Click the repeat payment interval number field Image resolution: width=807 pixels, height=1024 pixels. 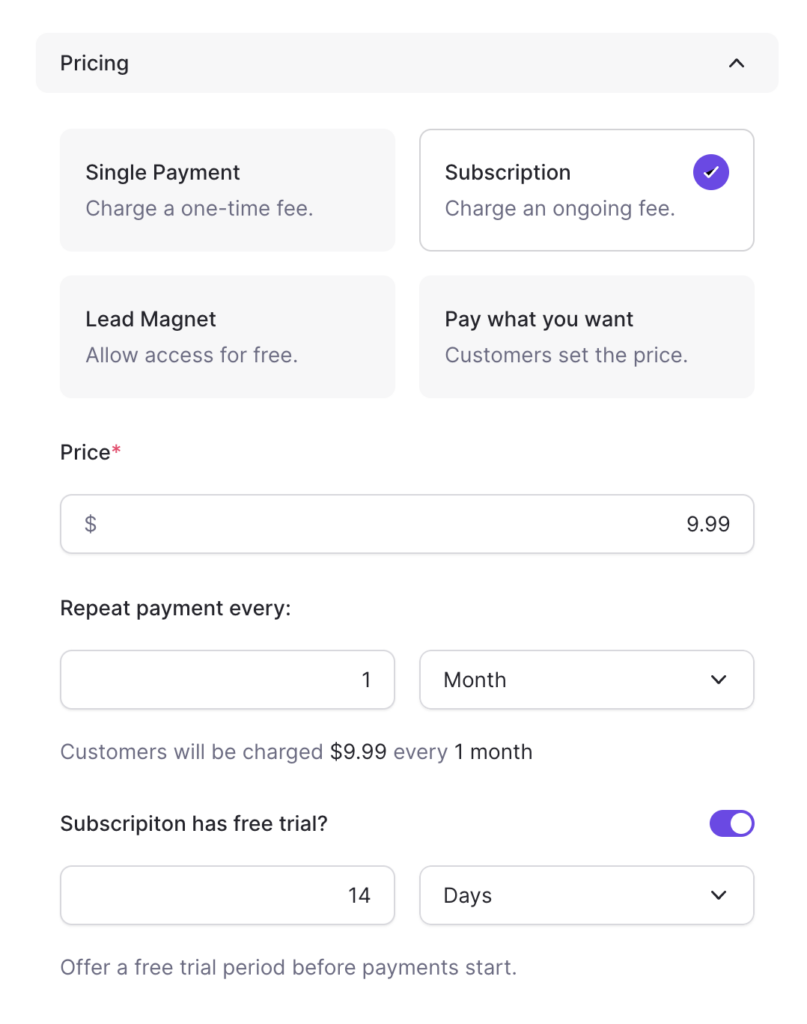click(227, 680)
